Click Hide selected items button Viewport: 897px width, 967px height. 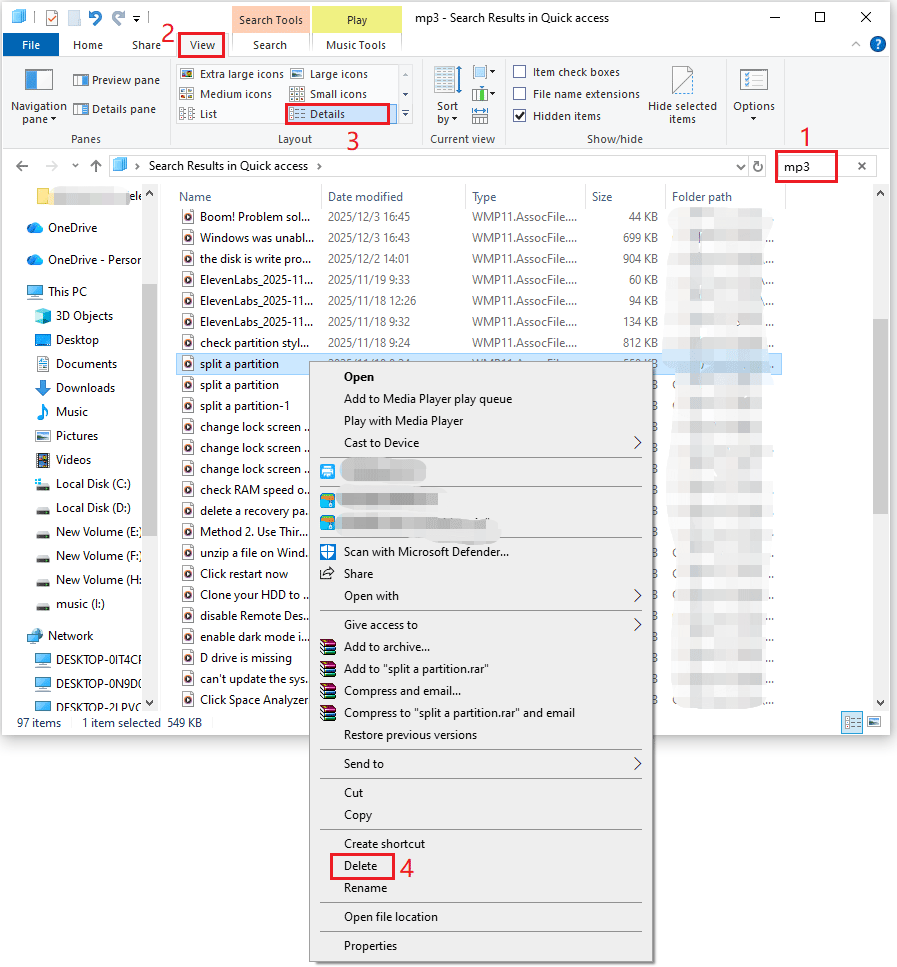click(x=682, y=95)
